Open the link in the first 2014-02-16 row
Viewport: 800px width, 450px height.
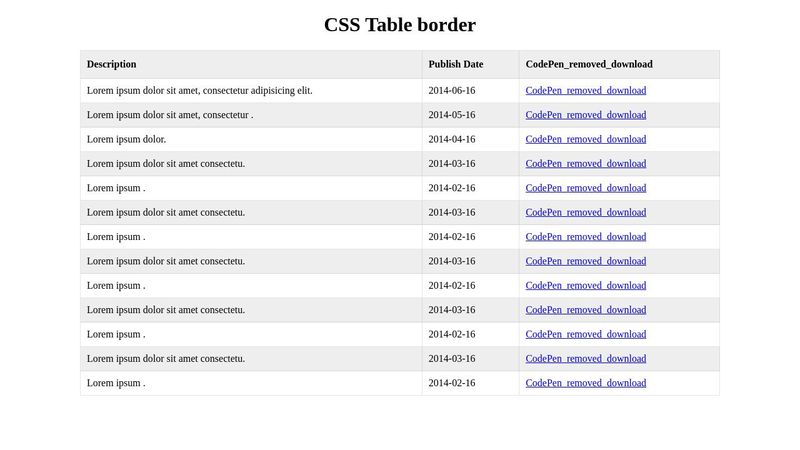pos(585,188)
